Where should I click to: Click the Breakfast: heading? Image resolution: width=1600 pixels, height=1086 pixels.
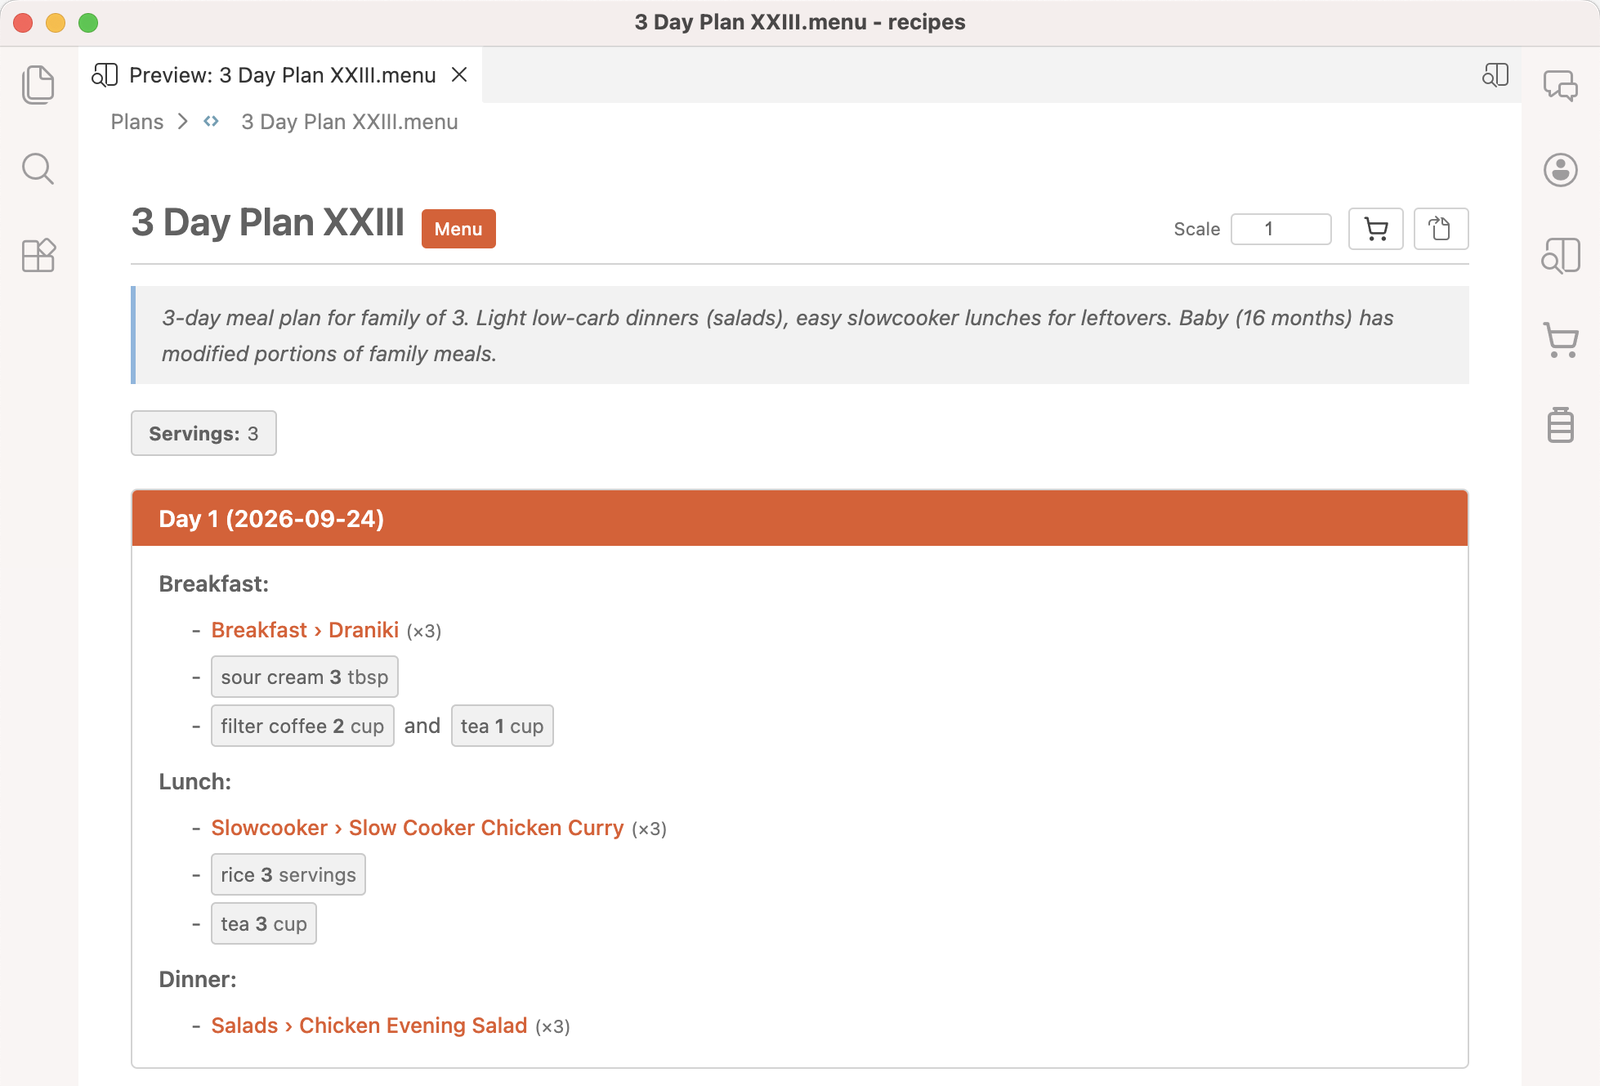[x=214, y=584]
